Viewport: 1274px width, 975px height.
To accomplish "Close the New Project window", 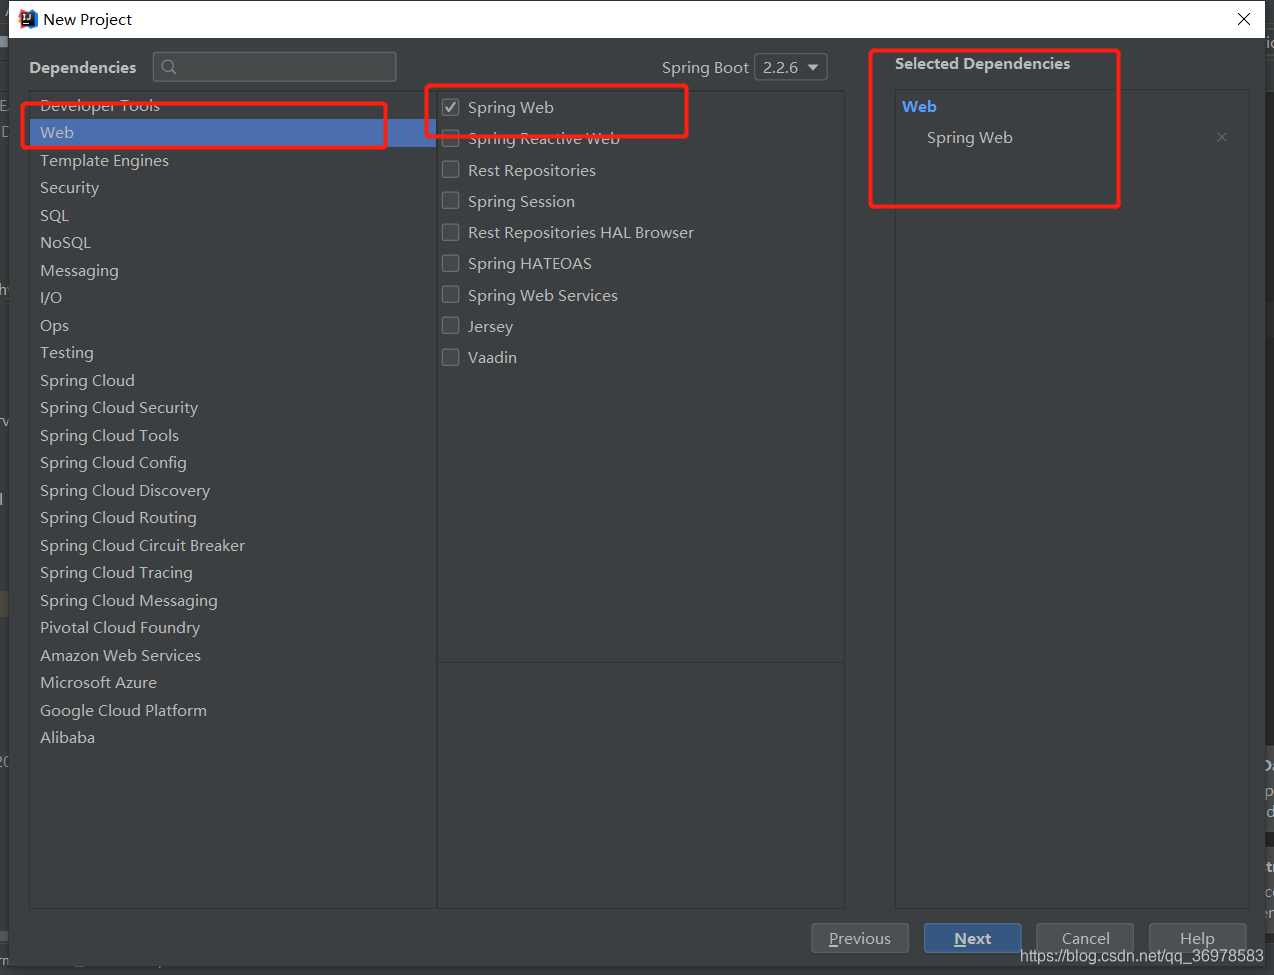I will pyautogui.click(x=1244, y=19).
